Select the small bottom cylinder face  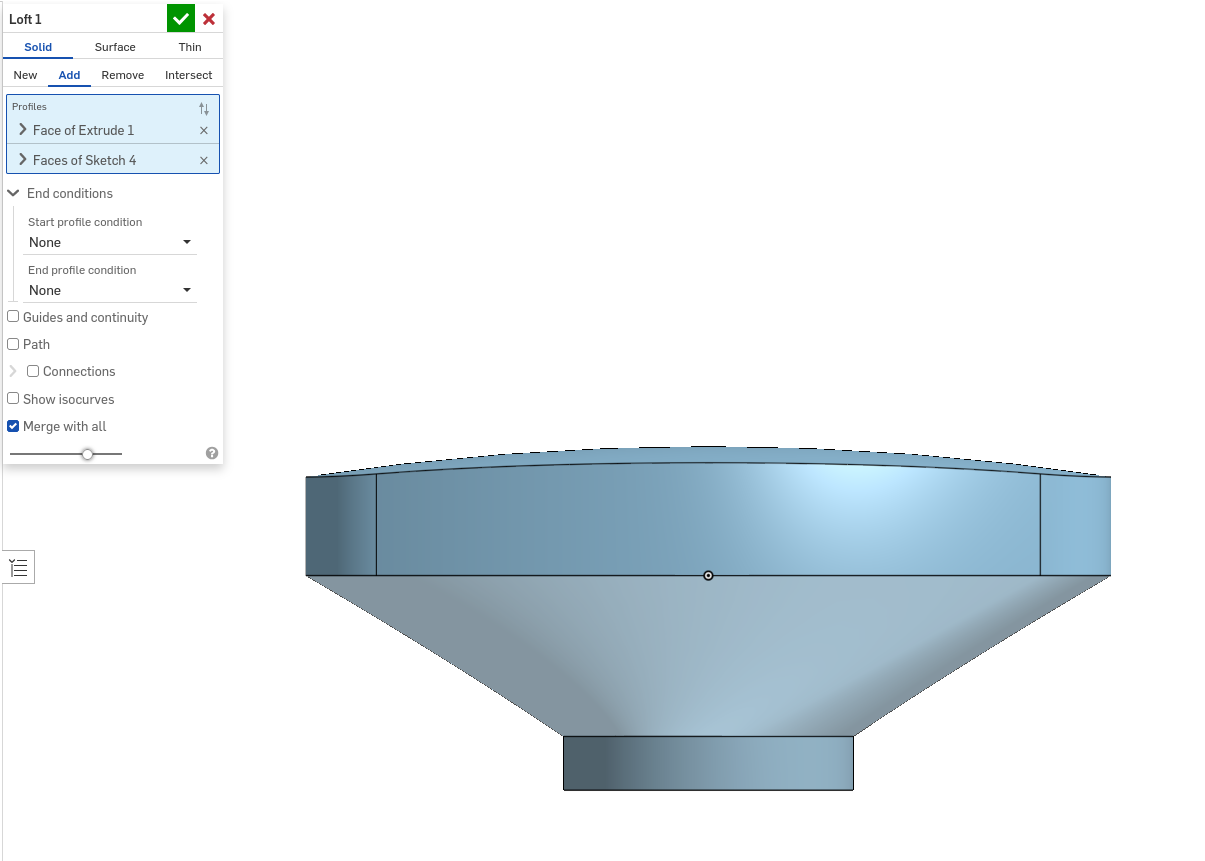[x=708, y=763]
